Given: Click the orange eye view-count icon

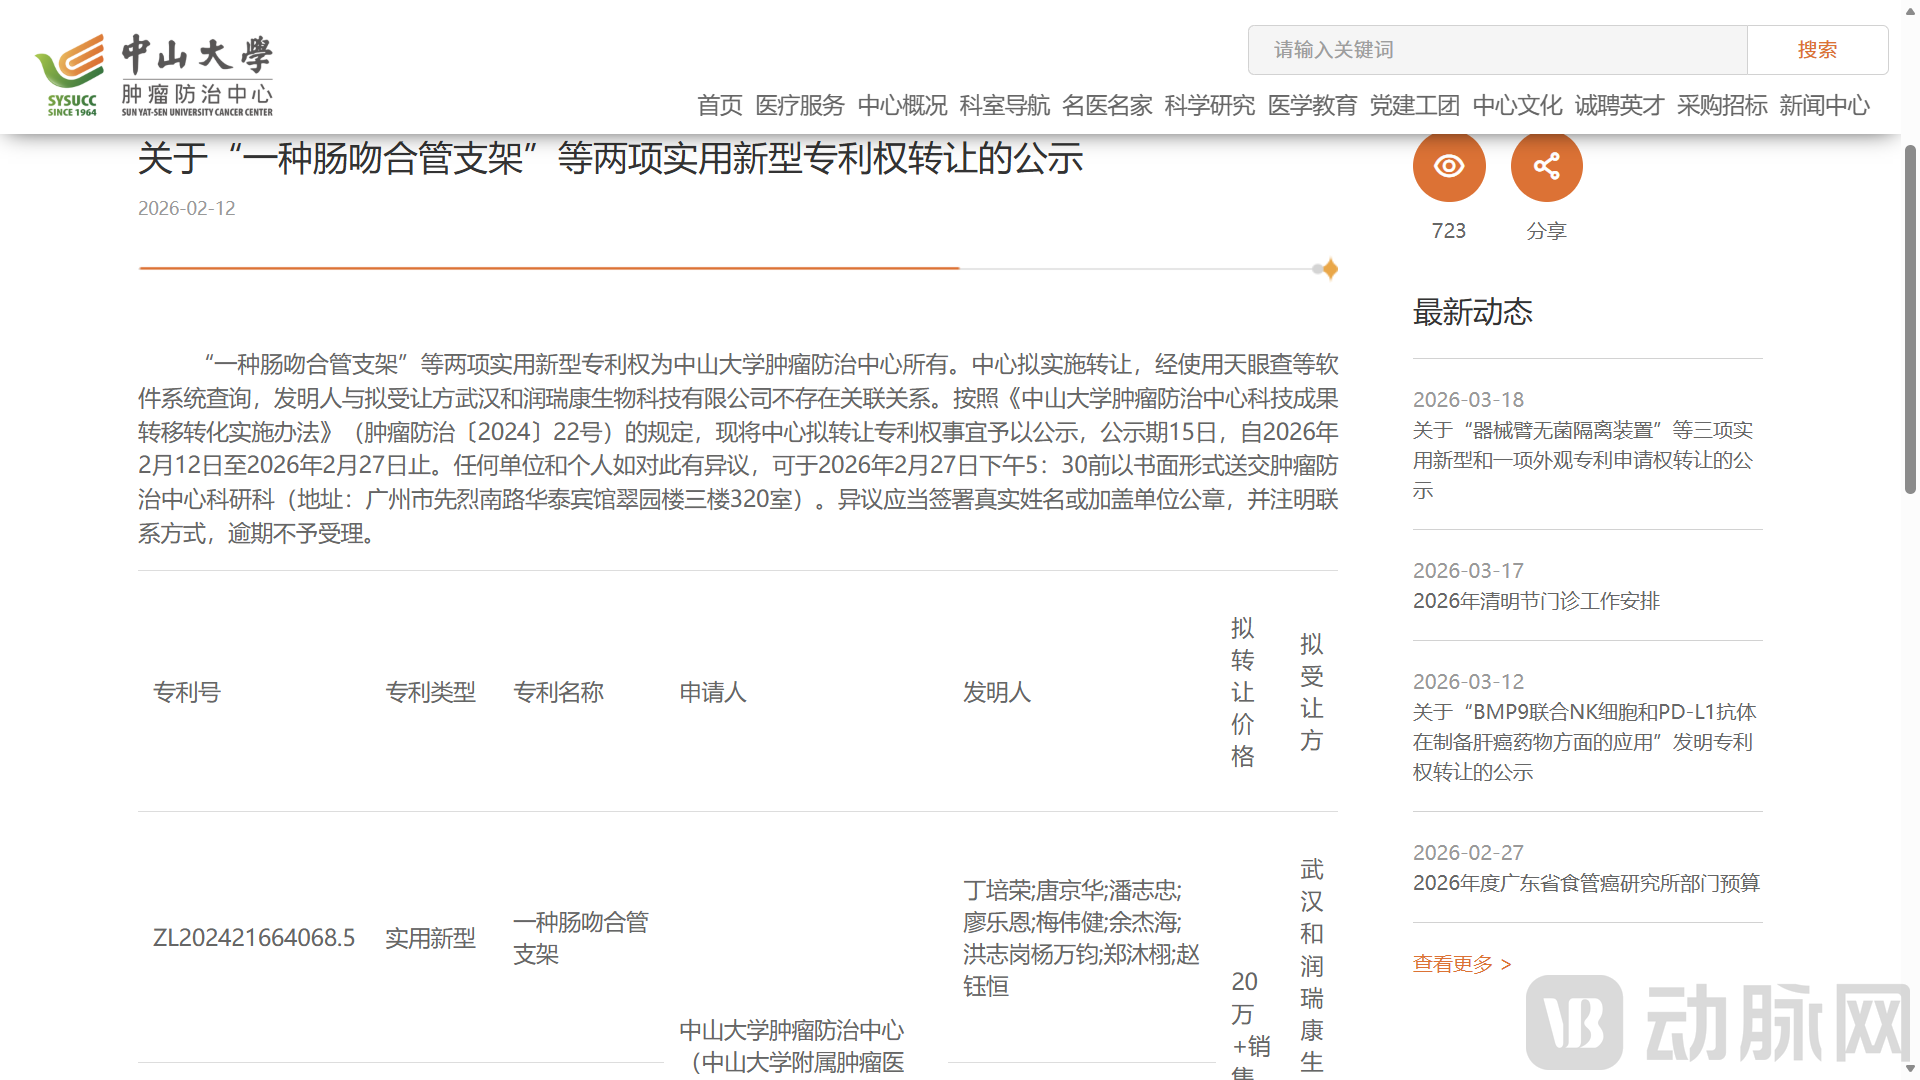Looking at the screenshot, I should 1448,166.
